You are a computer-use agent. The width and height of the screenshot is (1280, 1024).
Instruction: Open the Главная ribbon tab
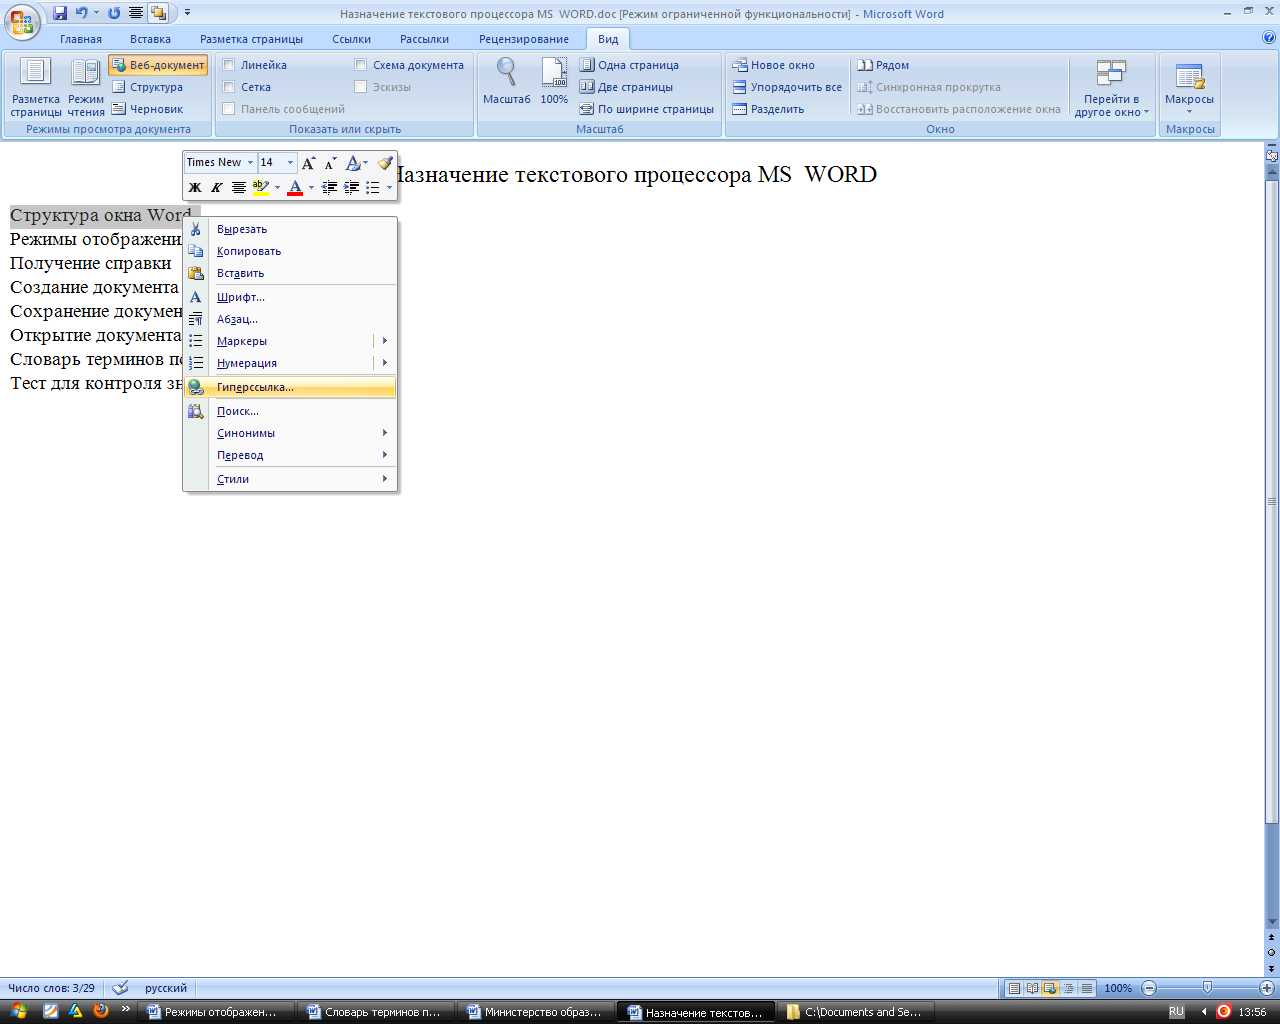coord(81,39)
